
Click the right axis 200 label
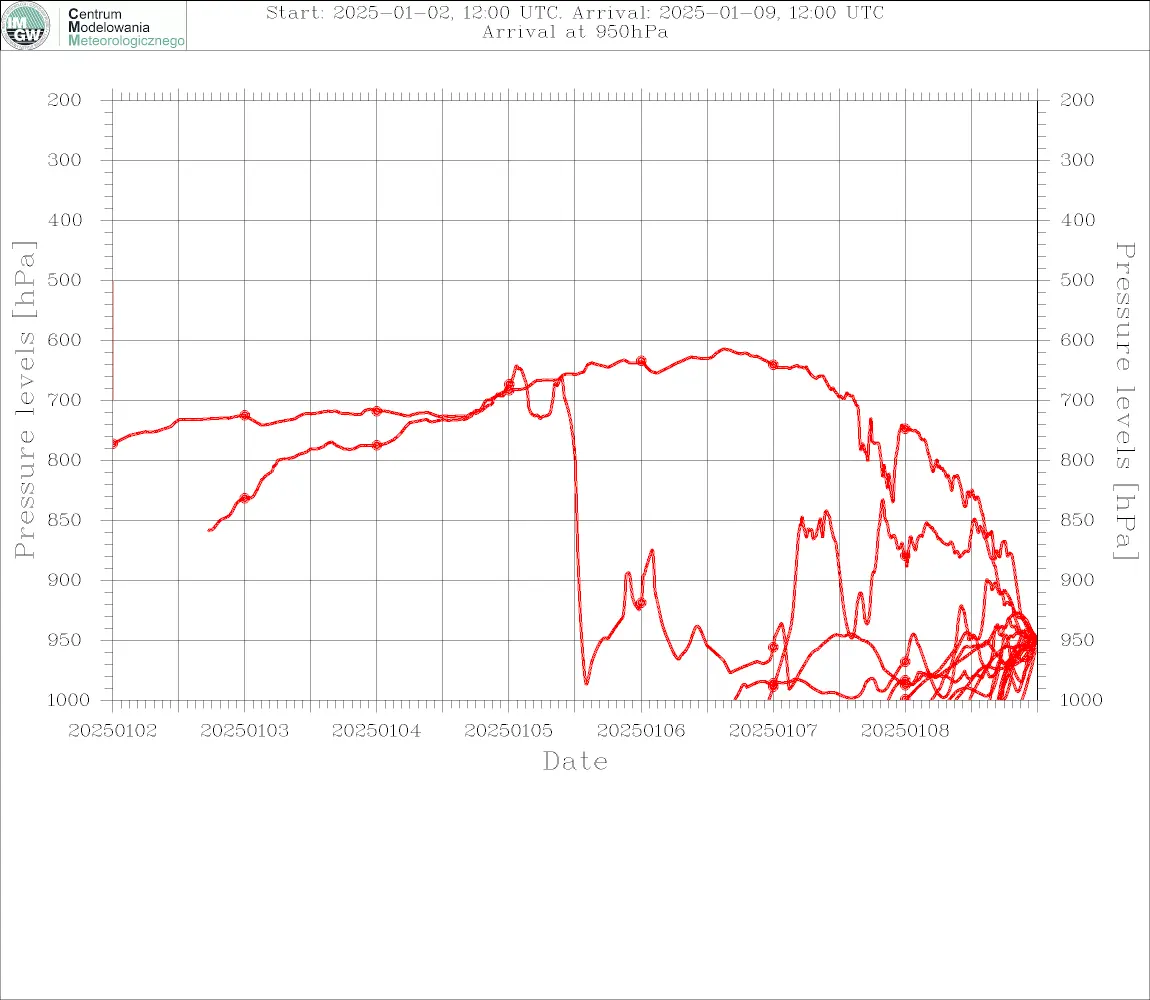point(1077,100)
